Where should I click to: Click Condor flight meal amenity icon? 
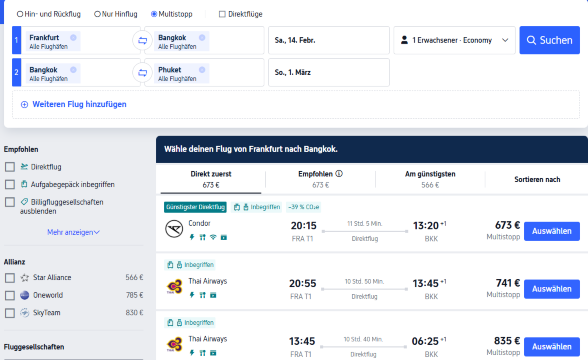click(x=202, y=237)
